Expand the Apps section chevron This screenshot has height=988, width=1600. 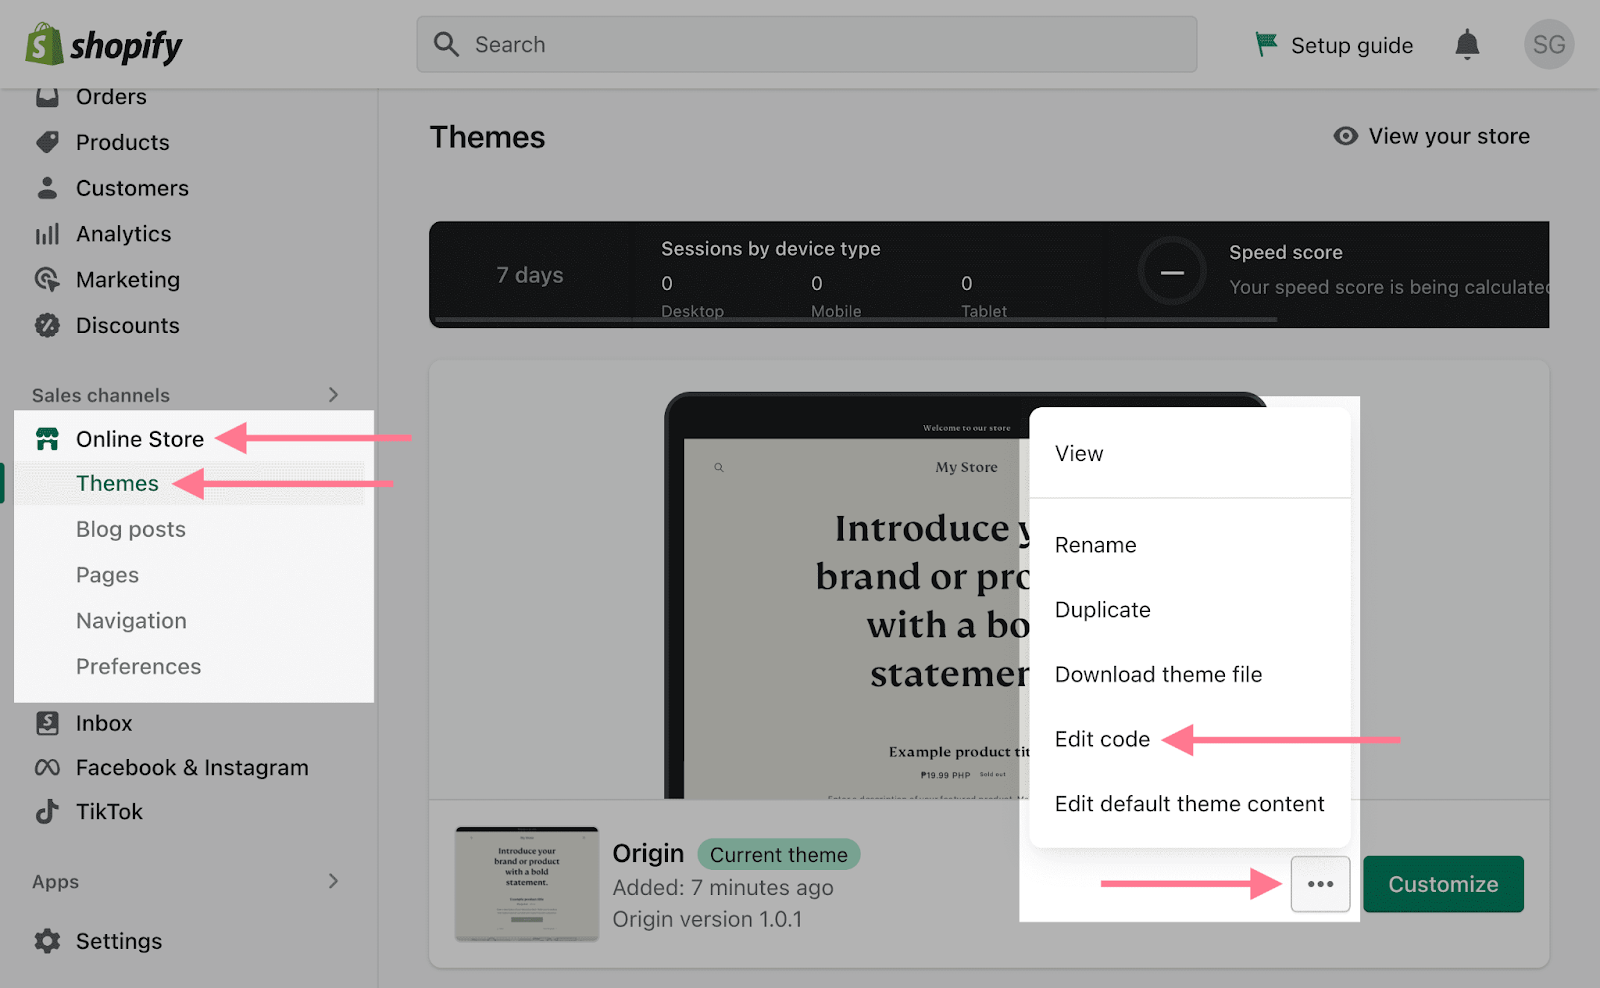coord(333,881)
